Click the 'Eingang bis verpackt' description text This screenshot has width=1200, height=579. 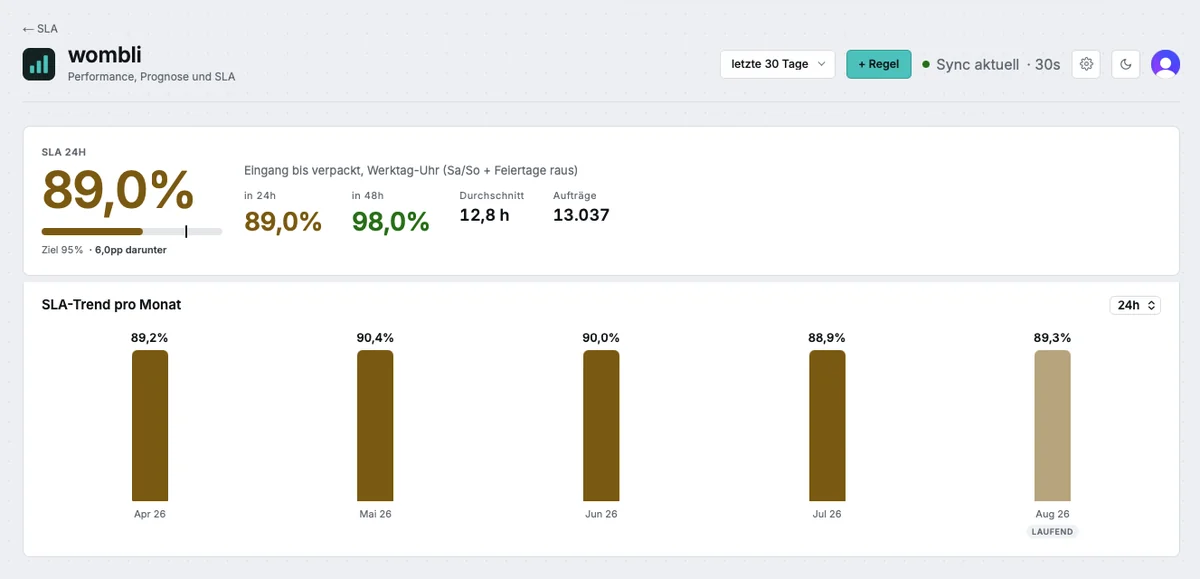411,170
